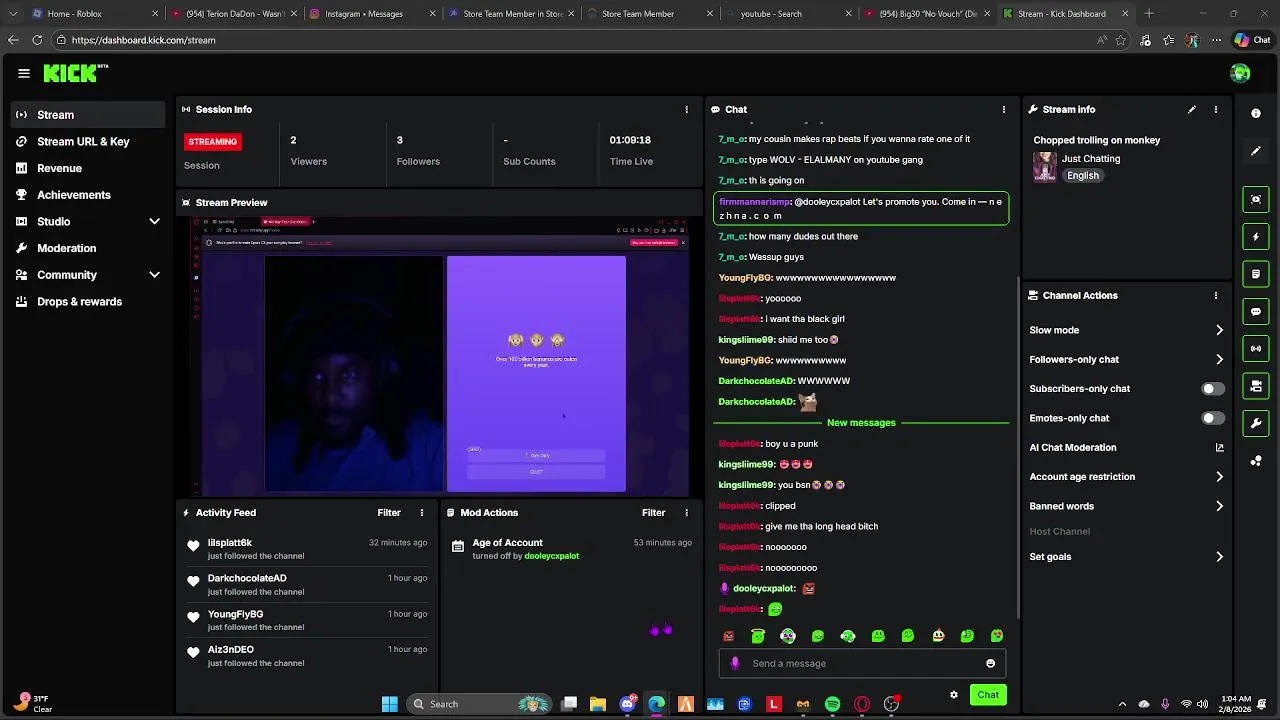The image size is (1280, 720).
Task: Edit stream info with pencil icon in panel header
Action: click(1191, 109)
